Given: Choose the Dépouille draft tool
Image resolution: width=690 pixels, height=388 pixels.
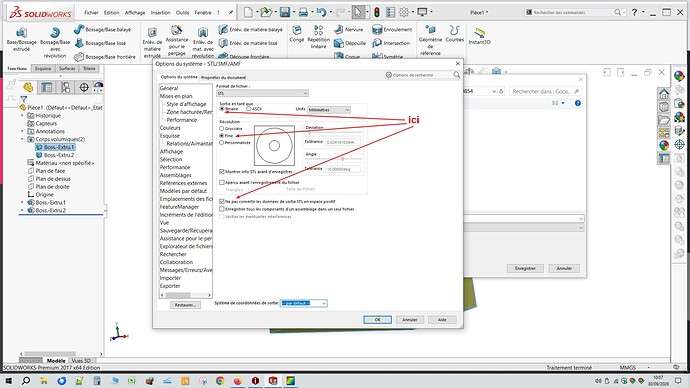Looking at the screenshot, I should [350, 43].
